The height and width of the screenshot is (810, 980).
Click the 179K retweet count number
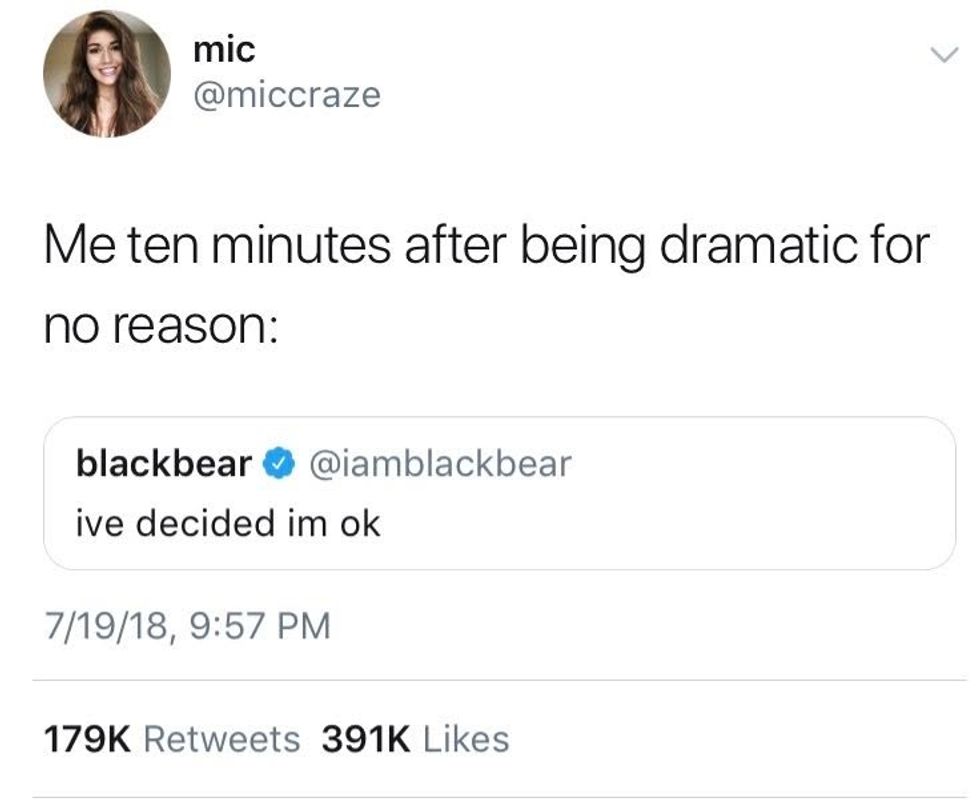[x=88, y=739]
